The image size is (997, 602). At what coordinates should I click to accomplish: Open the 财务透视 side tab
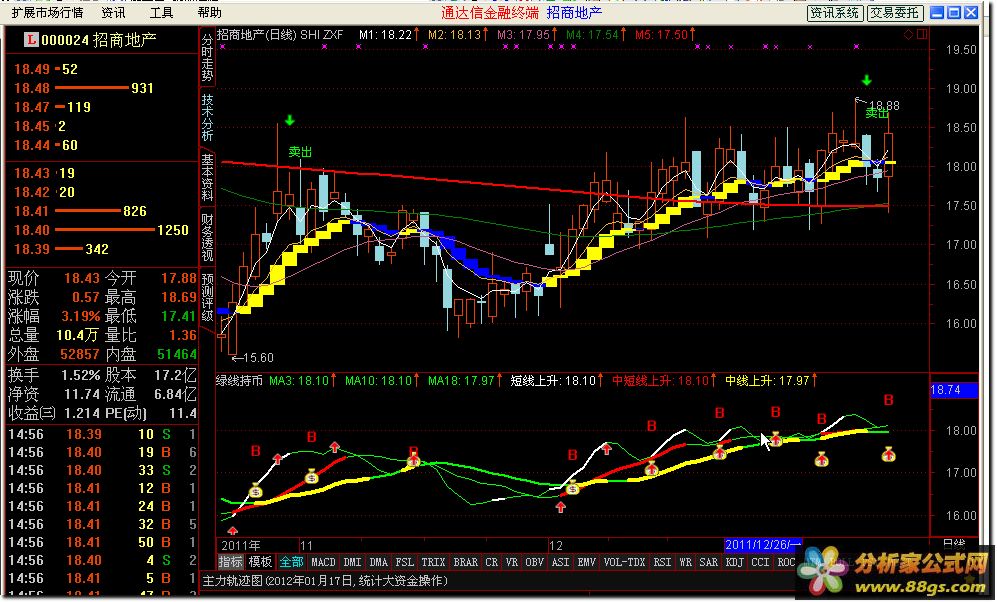click(207, 237)
